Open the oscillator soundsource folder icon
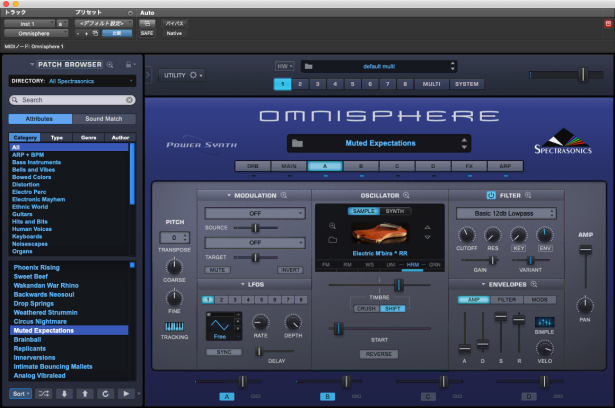The width and height of the screenshot is (615, 408). (331, 241)
